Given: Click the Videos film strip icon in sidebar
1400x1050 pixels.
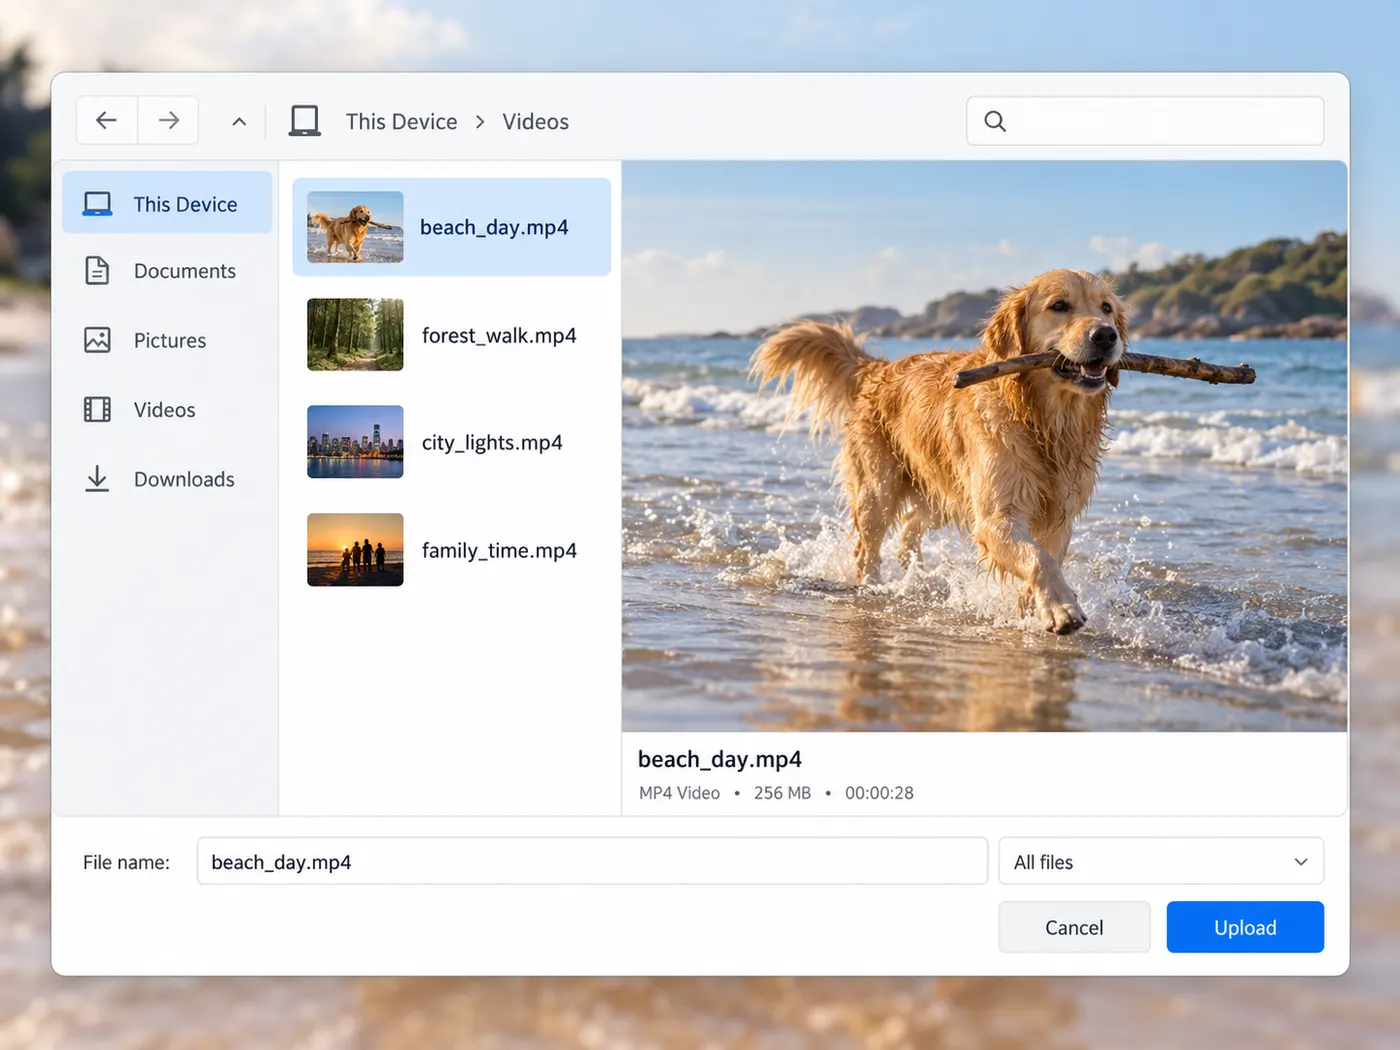Looking at the screenshot, I should [x=97, y=409].
